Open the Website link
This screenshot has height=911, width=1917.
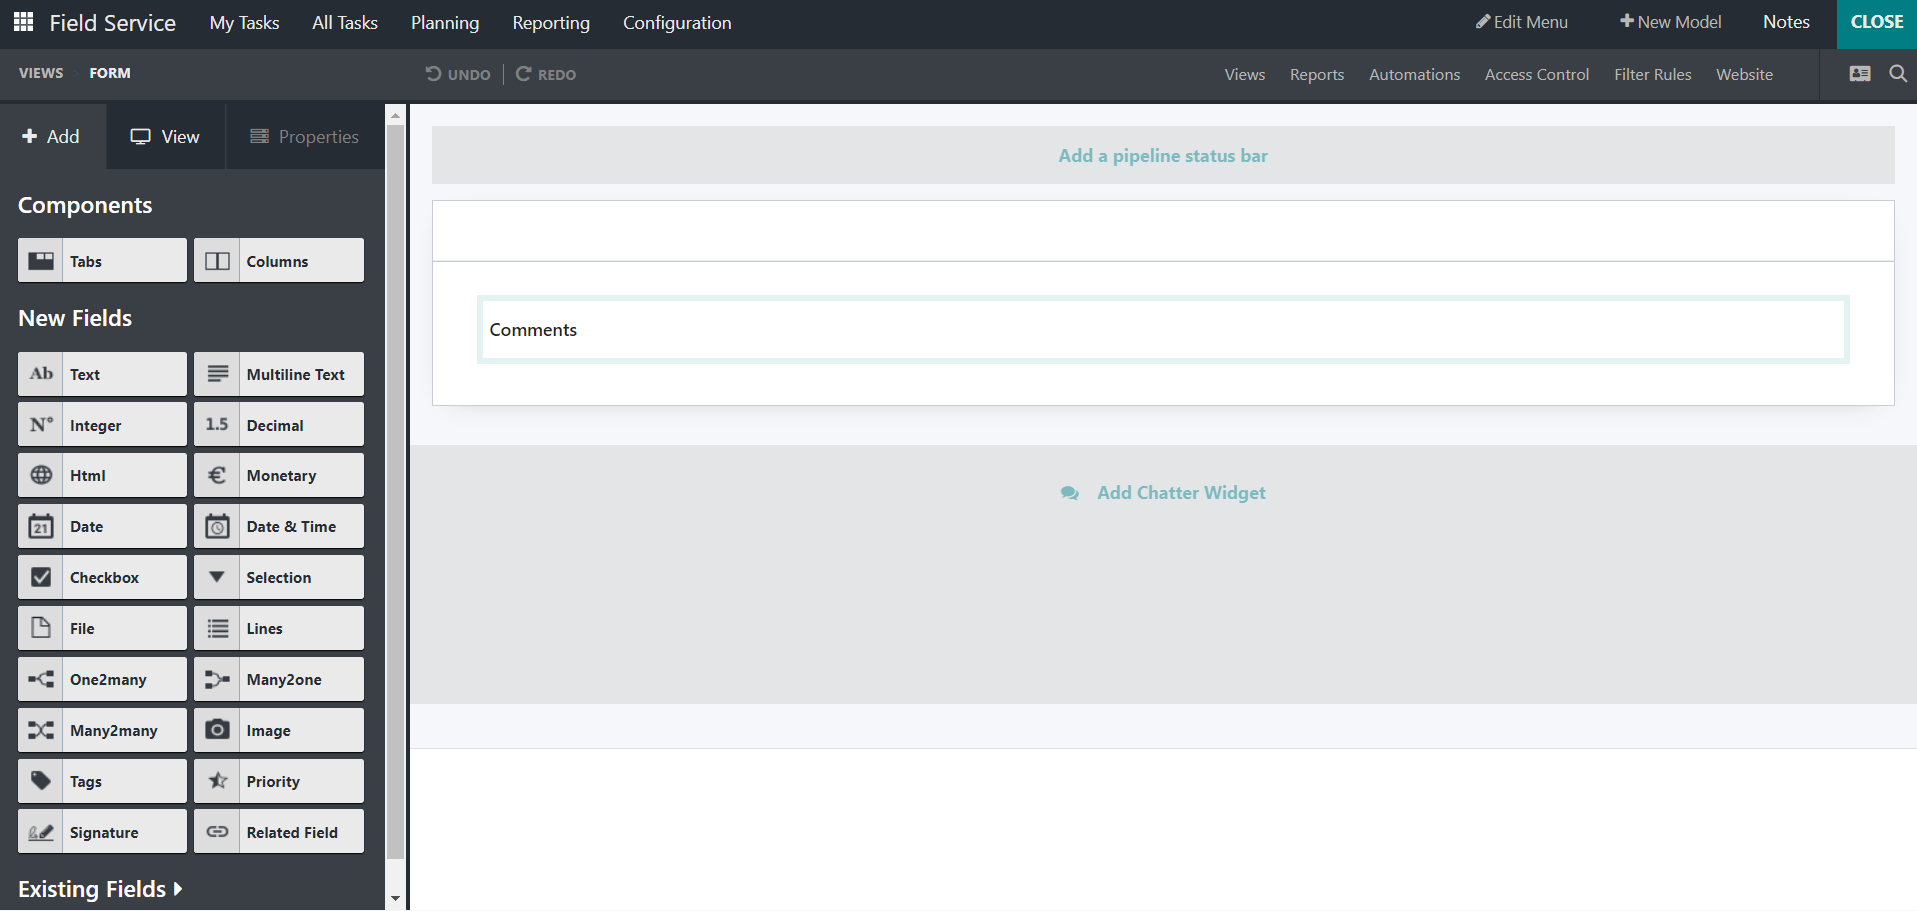(x=1745, y=74)
